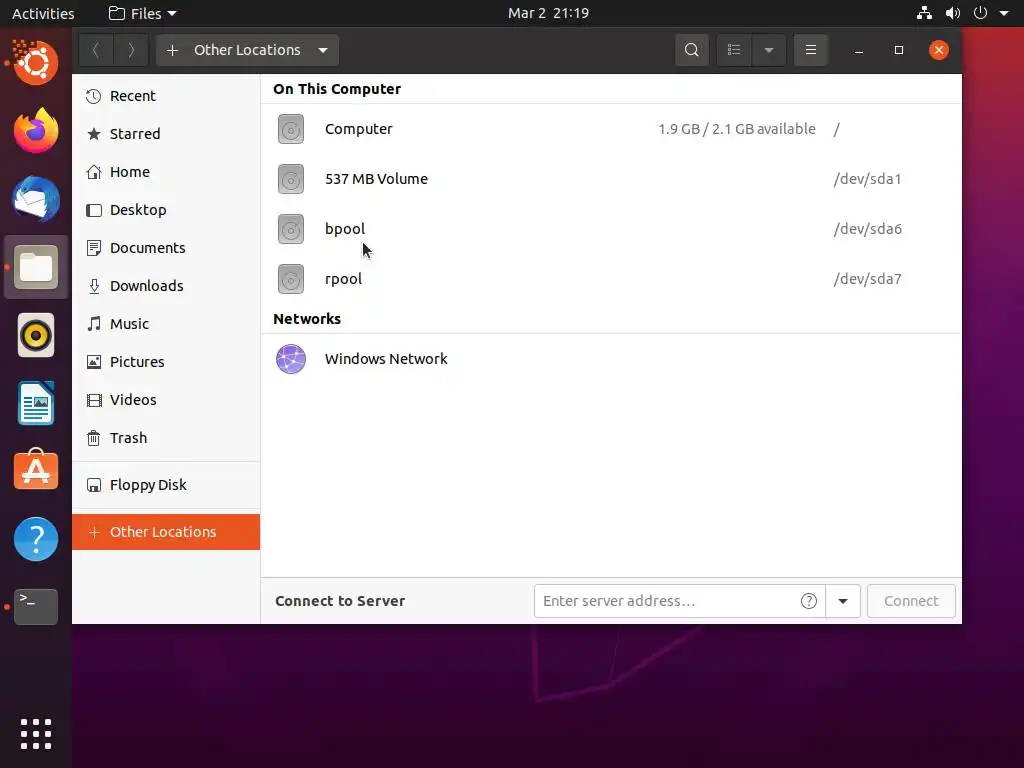Screen dimensions: 1024x768
Task: Click the Connect button
Action: (911, 601)
